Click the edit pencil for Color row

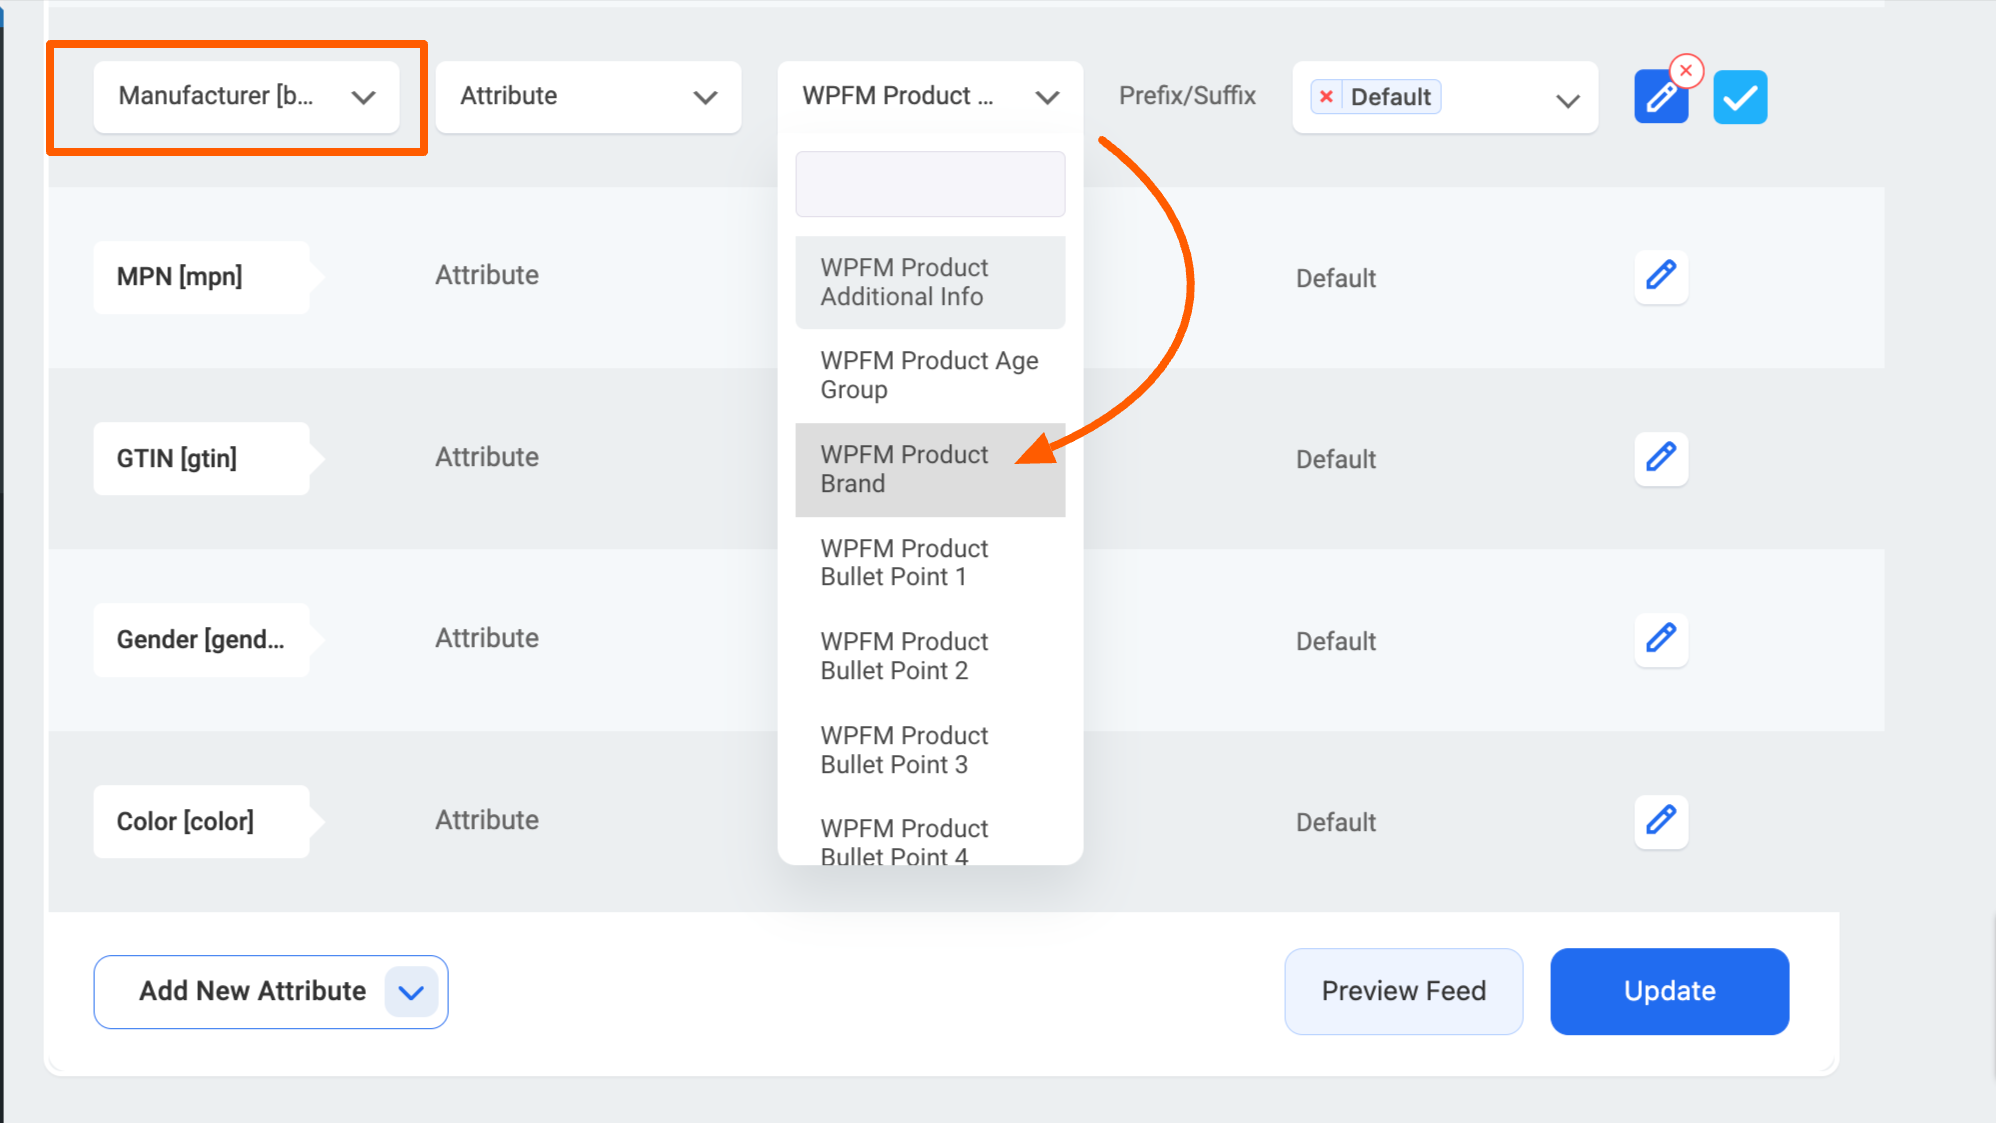point(1661,821)
